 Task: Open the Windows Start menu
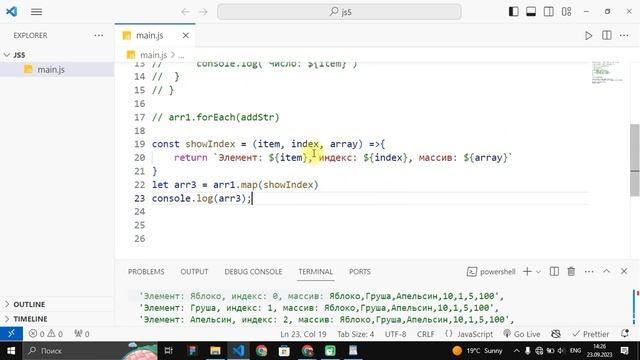(11, 351)
